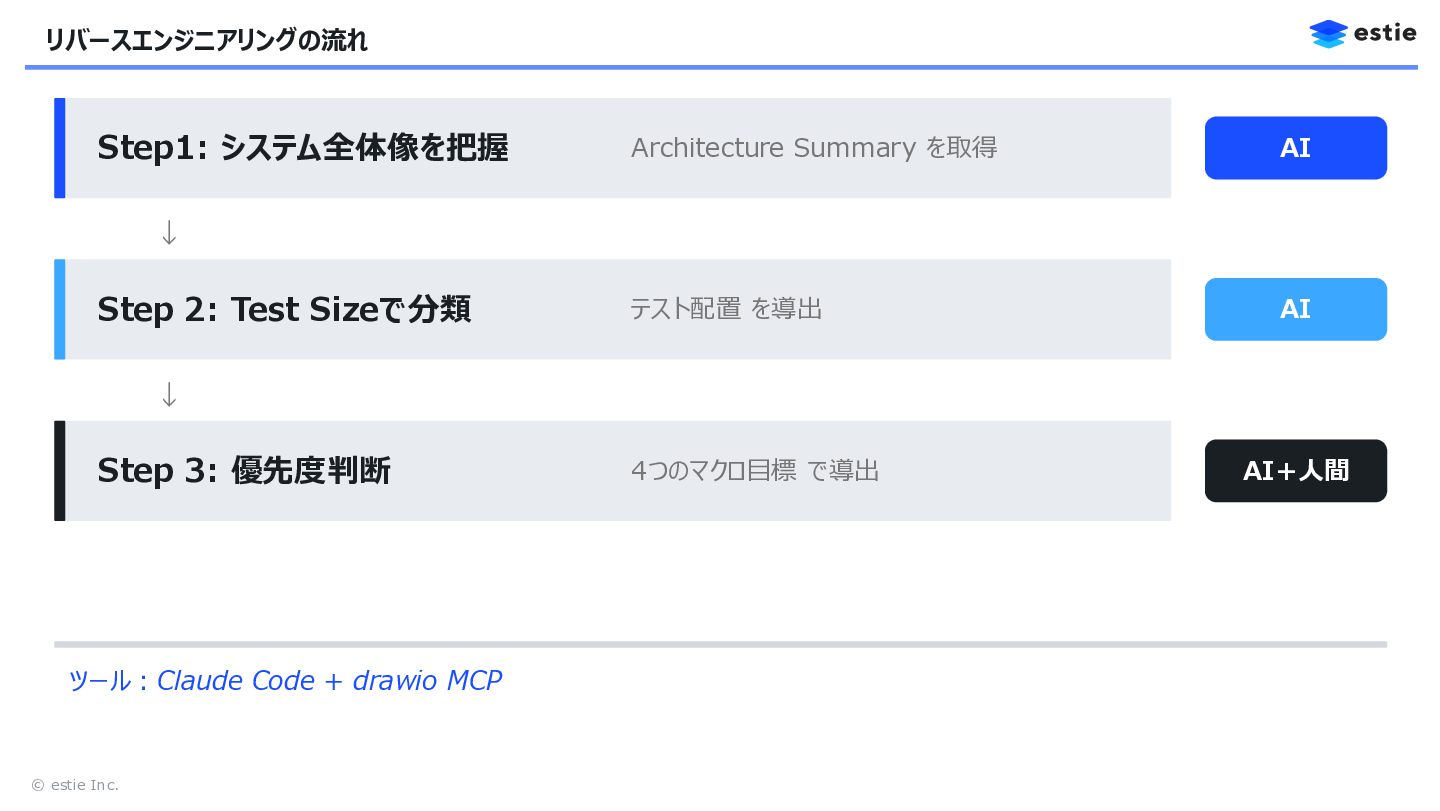Pick the black accent bar on Step 3
The width and height of the screenshot is (1440, 811).
(x=60, y=470)
